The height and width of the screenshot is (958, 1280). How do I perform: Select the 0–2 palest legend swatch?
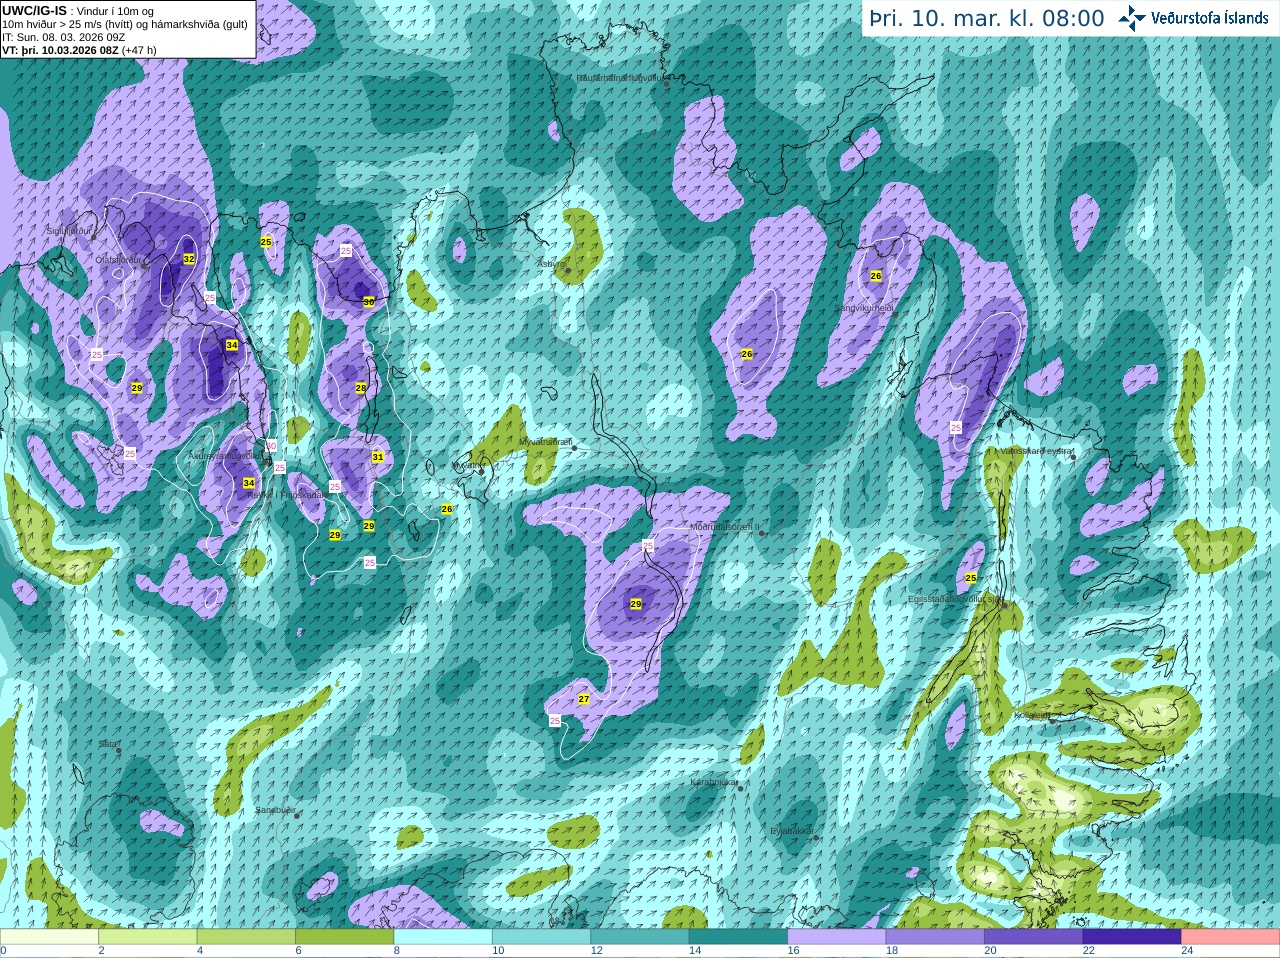click(x=49, y=938)
